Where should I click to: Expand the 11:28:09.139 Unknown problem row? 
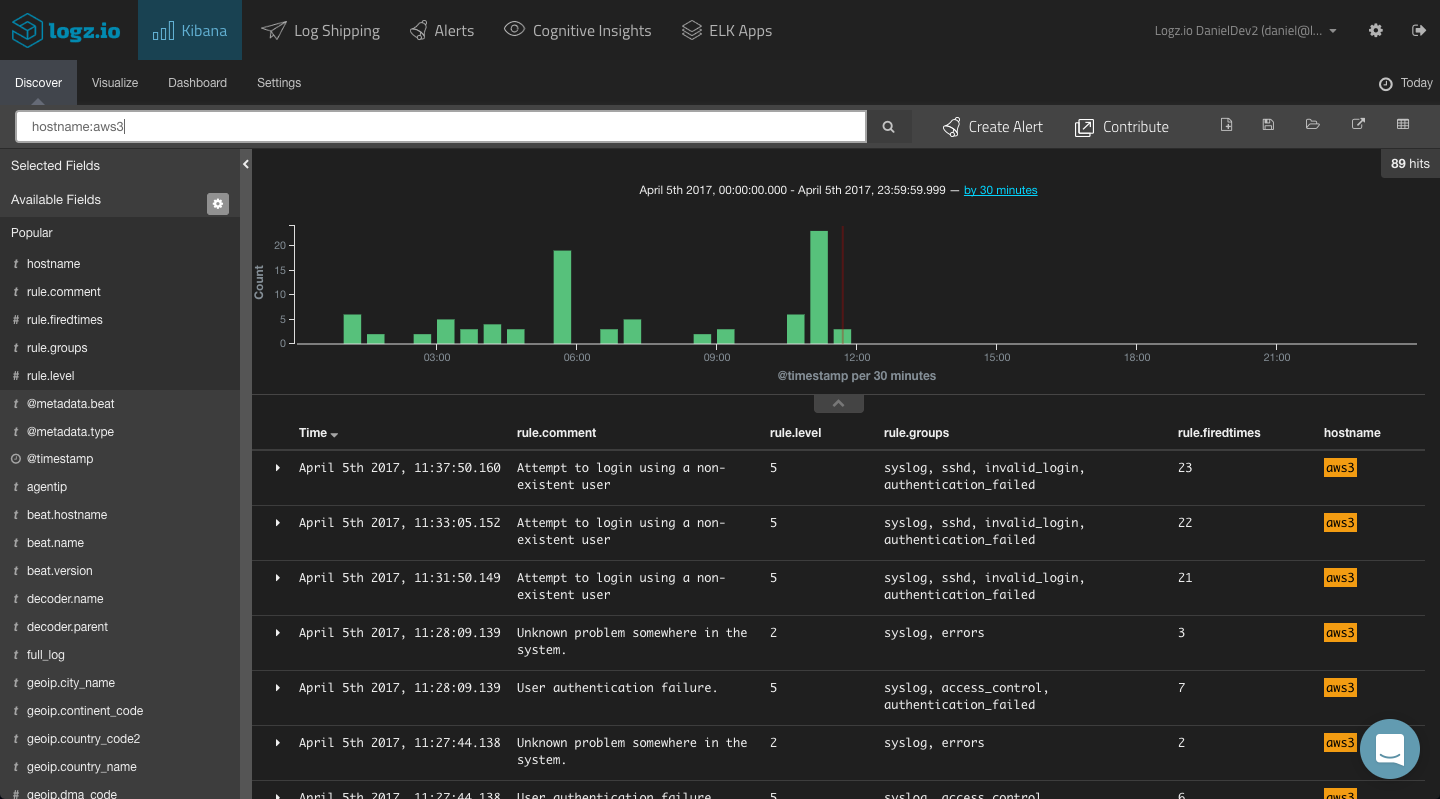coord(278,633)
